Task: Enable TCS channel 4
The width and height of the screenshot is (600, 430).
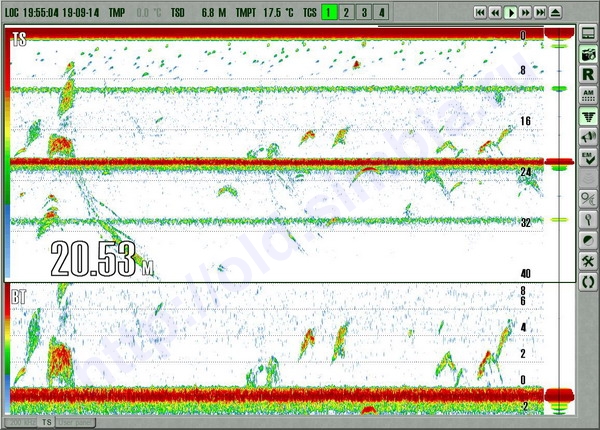Action: [381, 12]
